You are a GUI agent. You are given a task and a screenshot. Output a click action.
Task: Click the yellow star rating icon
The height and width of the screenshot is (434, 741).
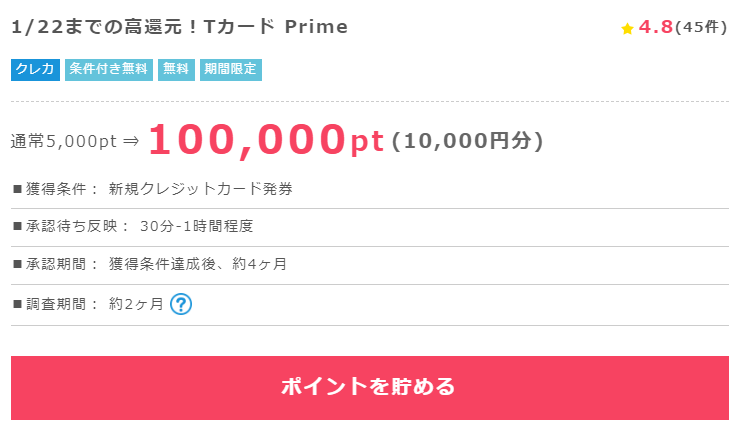[x=627, y=29]
